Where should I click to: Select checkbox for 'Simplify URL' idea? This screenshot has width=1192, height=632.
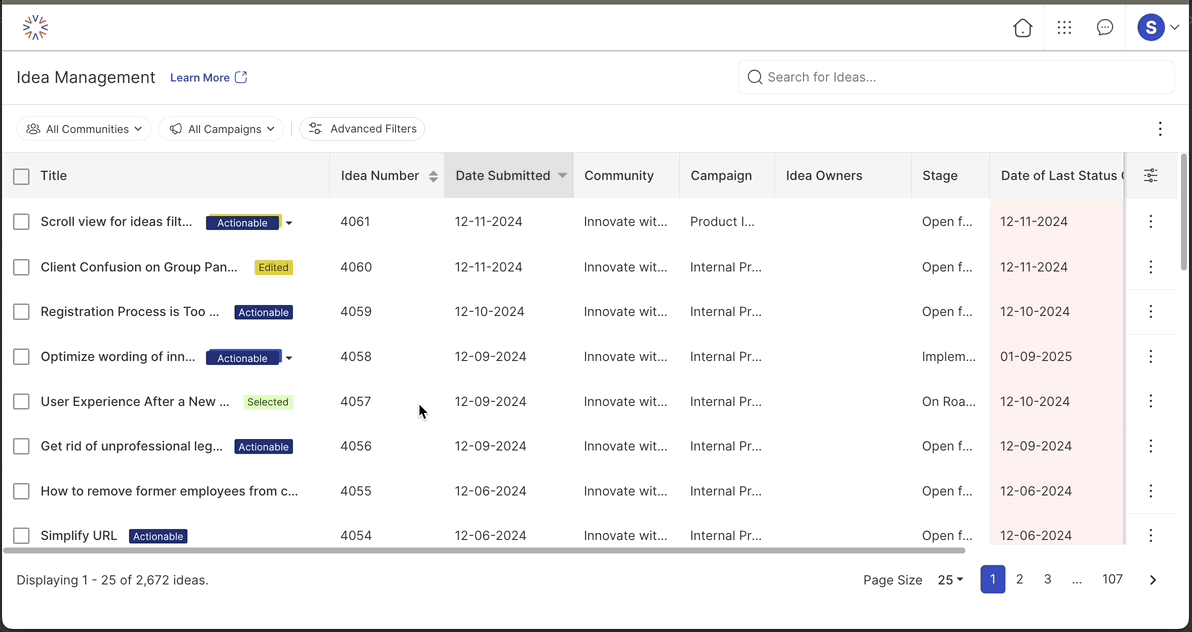coord(21,536)
